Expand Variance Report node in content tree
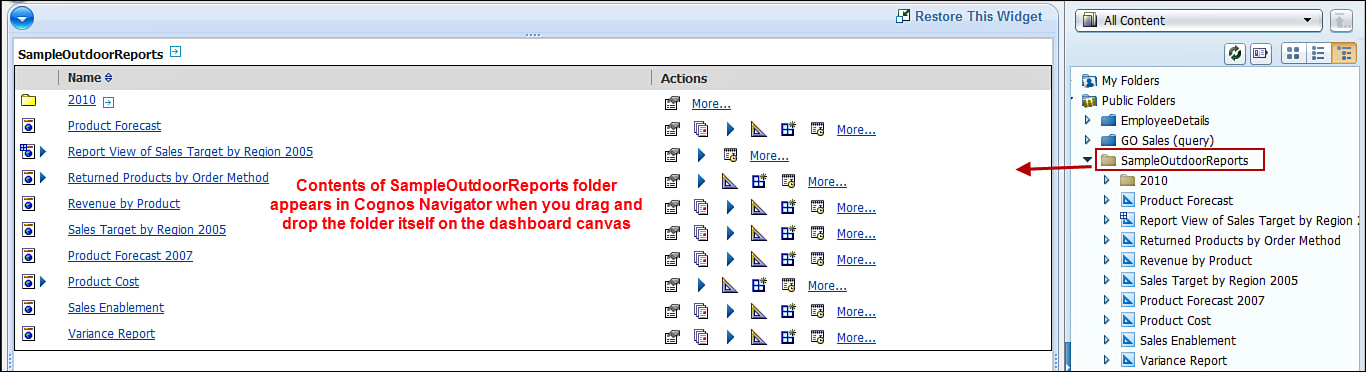This screenshot has height=372, width=1366. coord(1107,360)
